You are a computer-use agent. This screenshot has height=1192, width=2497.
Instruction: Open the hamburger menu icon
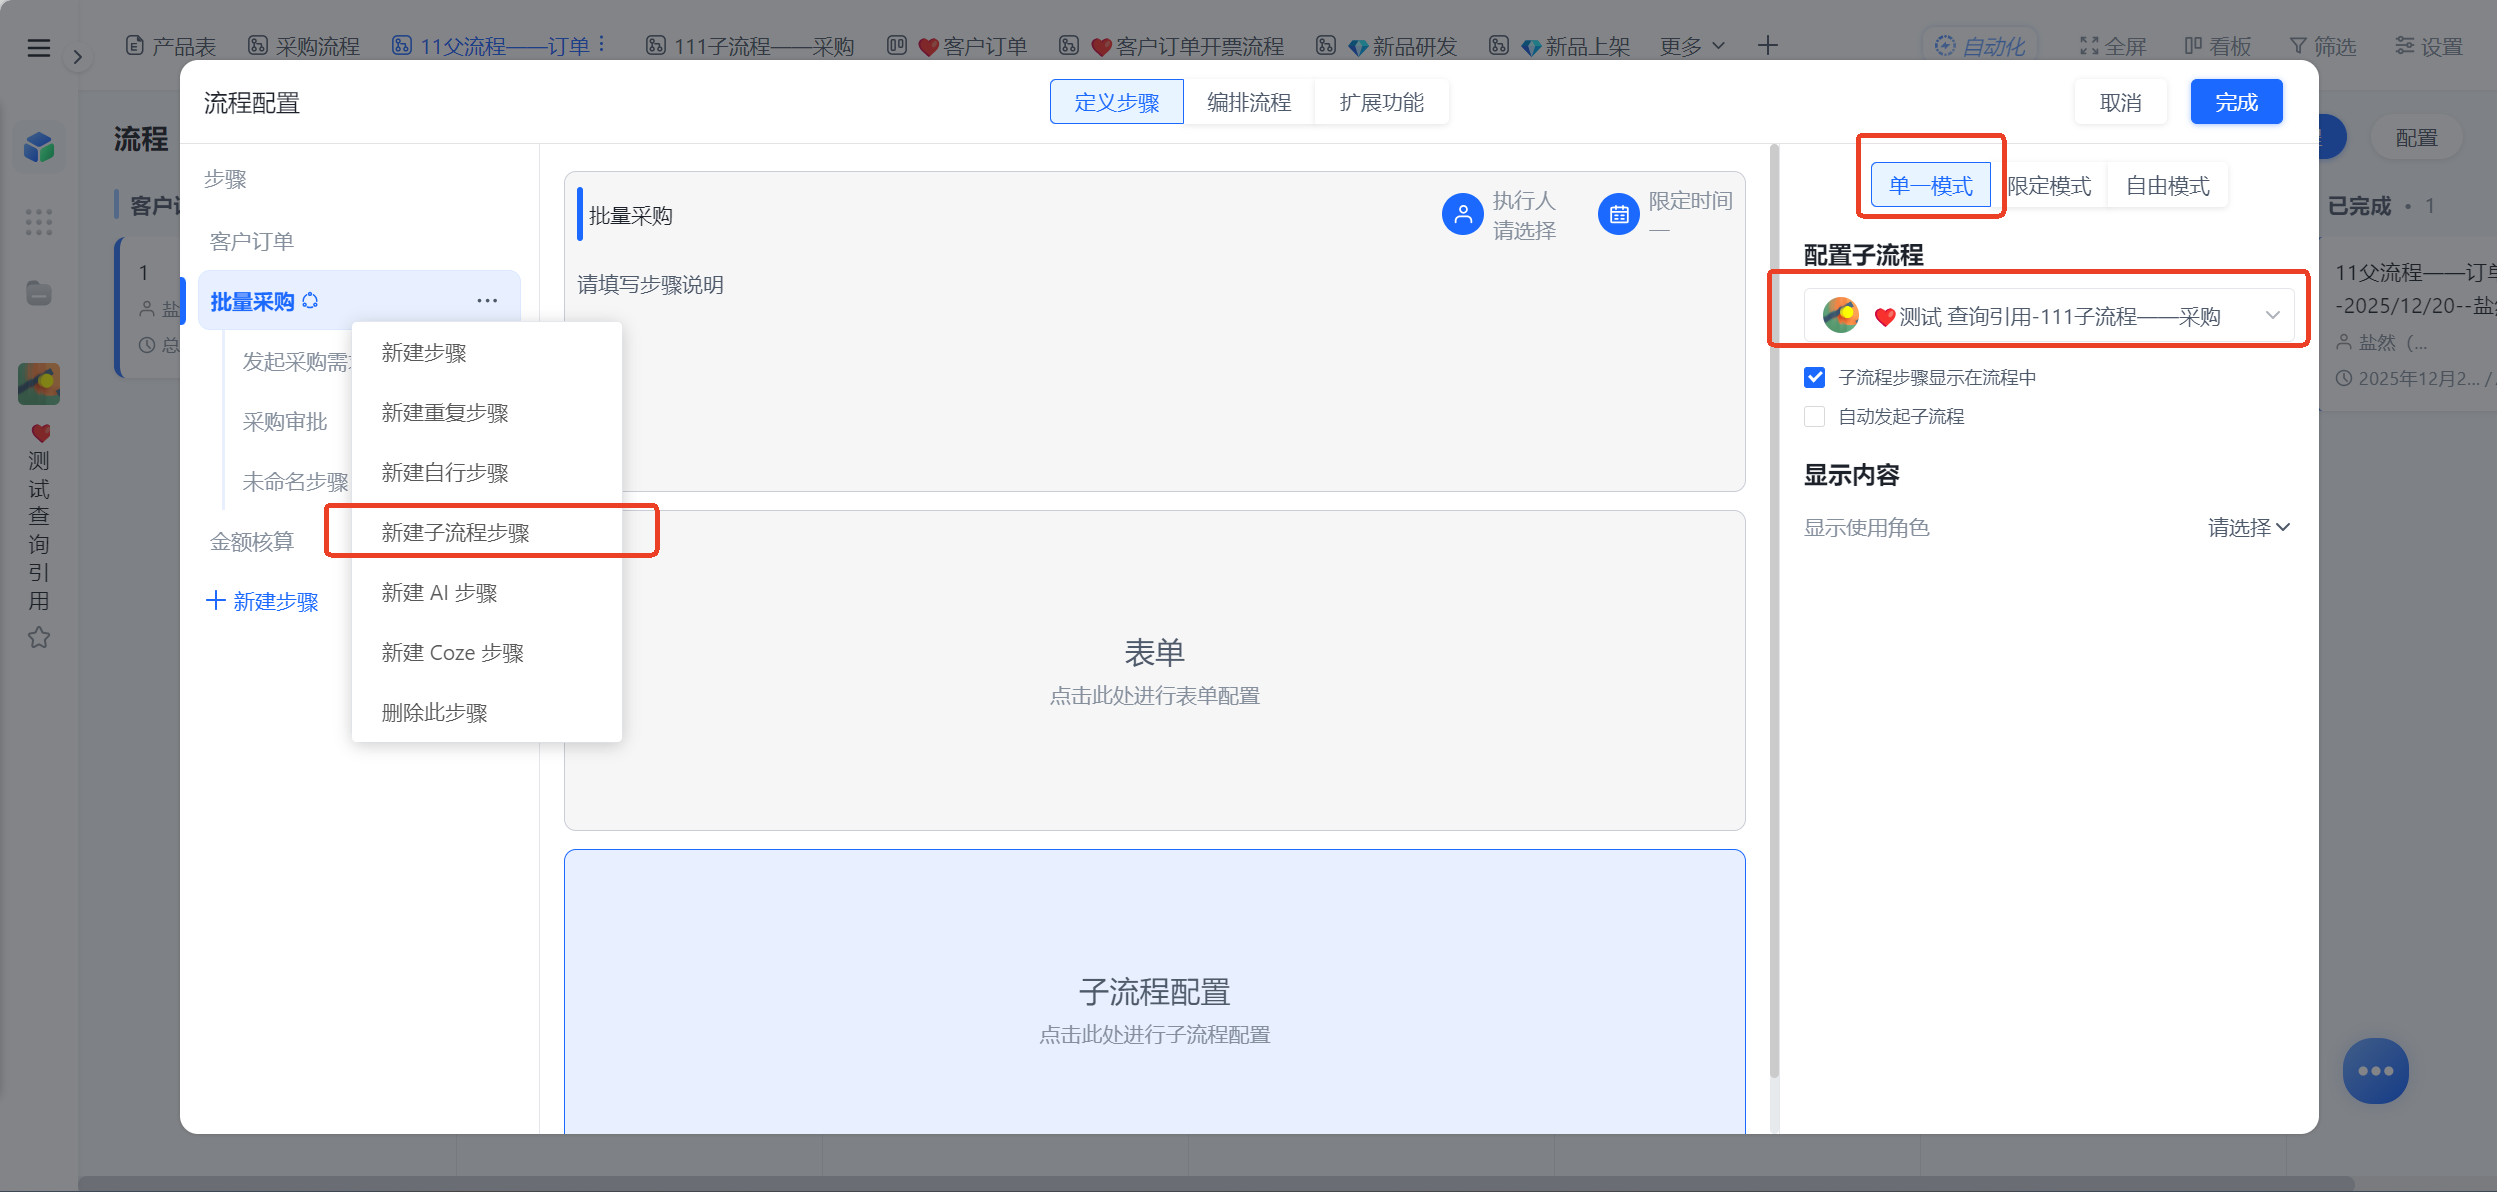(x=39, y=47)
